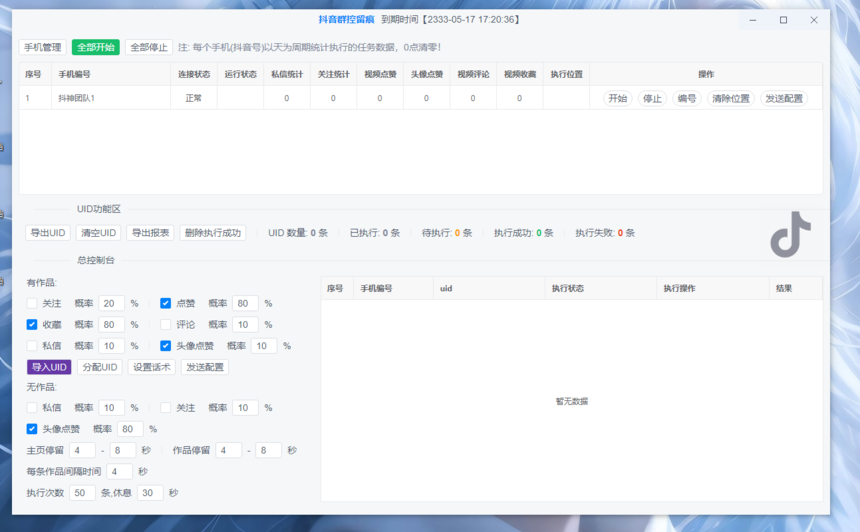Click 开始 in the 抖神团队1 row
The image size is (860, 532).
click(618, 98)
